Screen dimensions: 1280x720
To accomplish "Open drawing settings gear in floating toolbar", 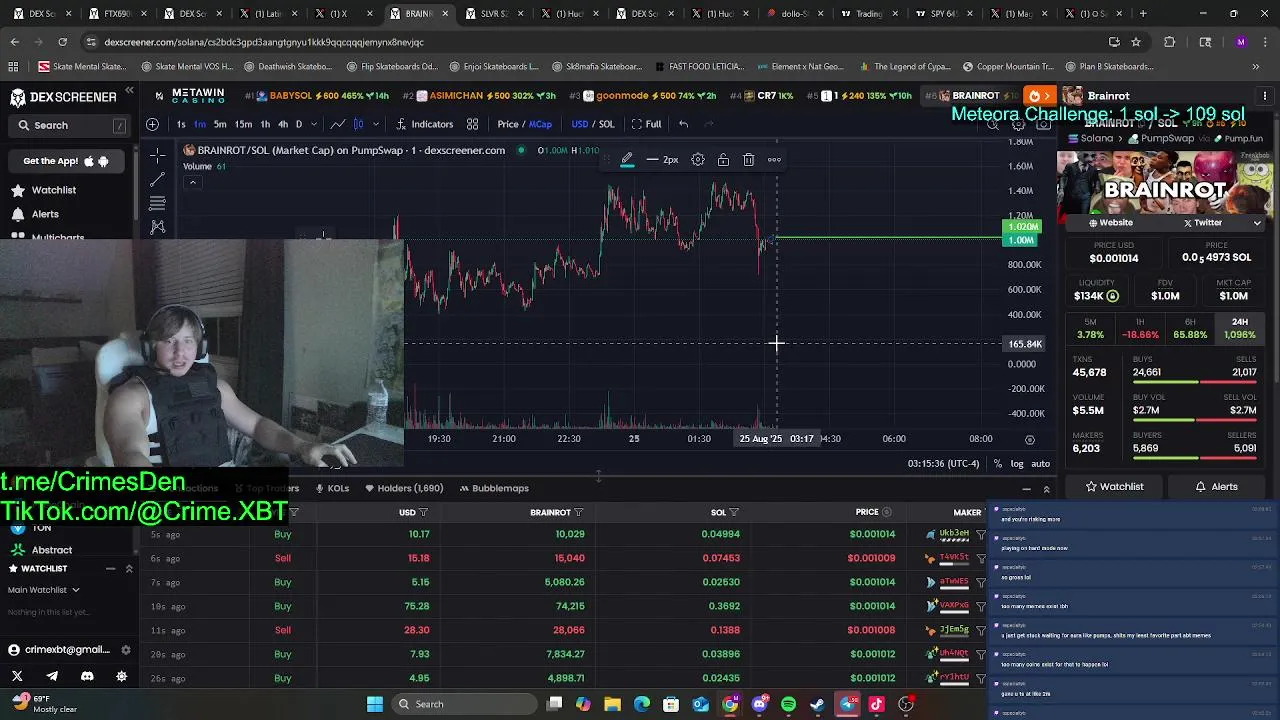I will pyautogui.click(x=698, y=160).
